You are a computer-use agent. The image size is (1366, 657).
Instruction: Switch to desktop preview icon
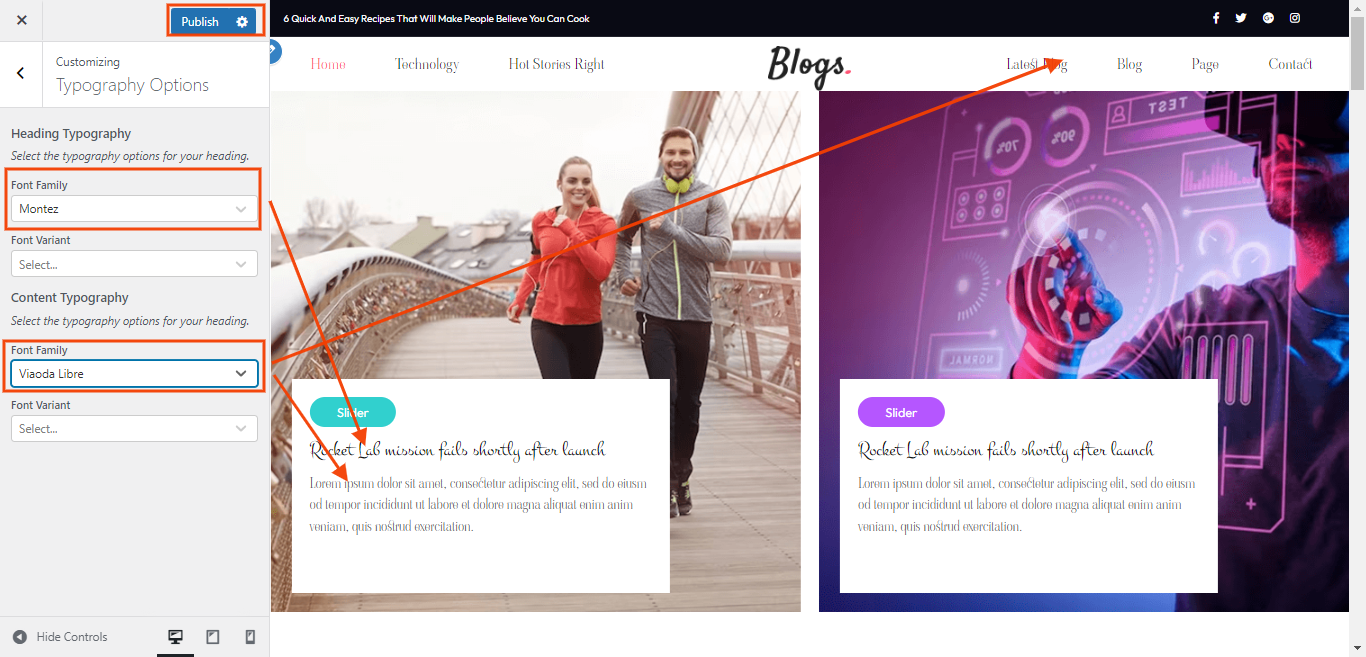point(175,637)
